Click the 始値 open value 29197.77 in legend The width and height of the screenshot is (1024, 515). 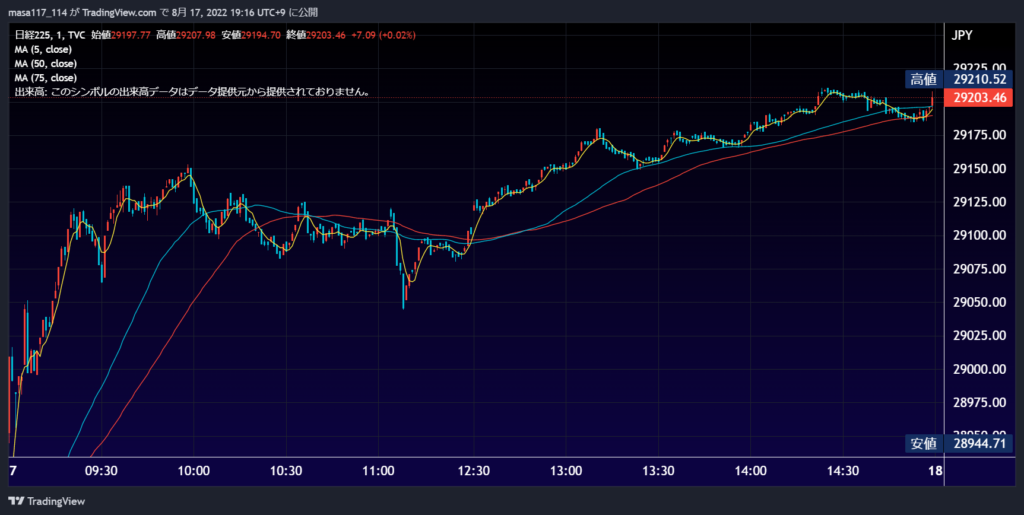pos(131,35)
